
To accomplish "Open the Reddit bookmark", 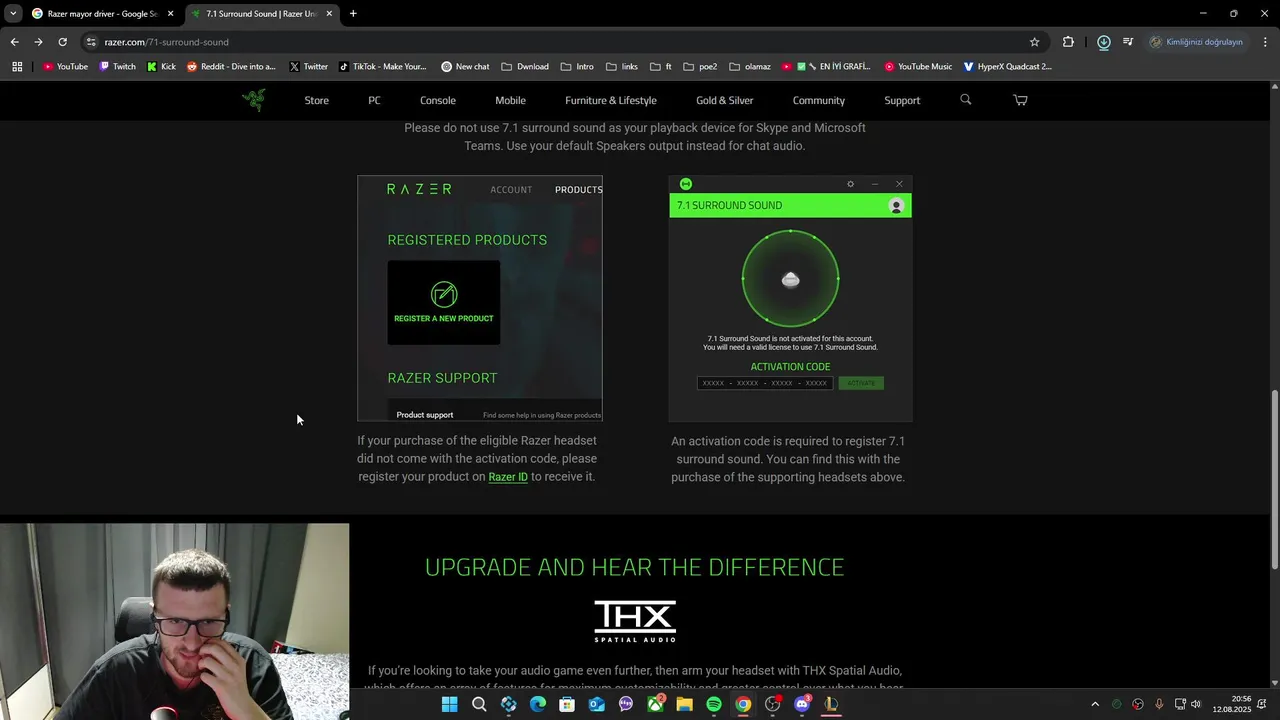I will [231, 67].
